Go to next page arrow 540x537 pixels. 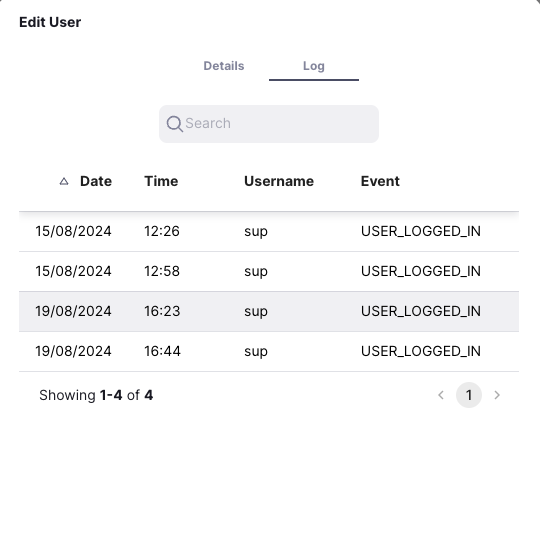point(497,395)
